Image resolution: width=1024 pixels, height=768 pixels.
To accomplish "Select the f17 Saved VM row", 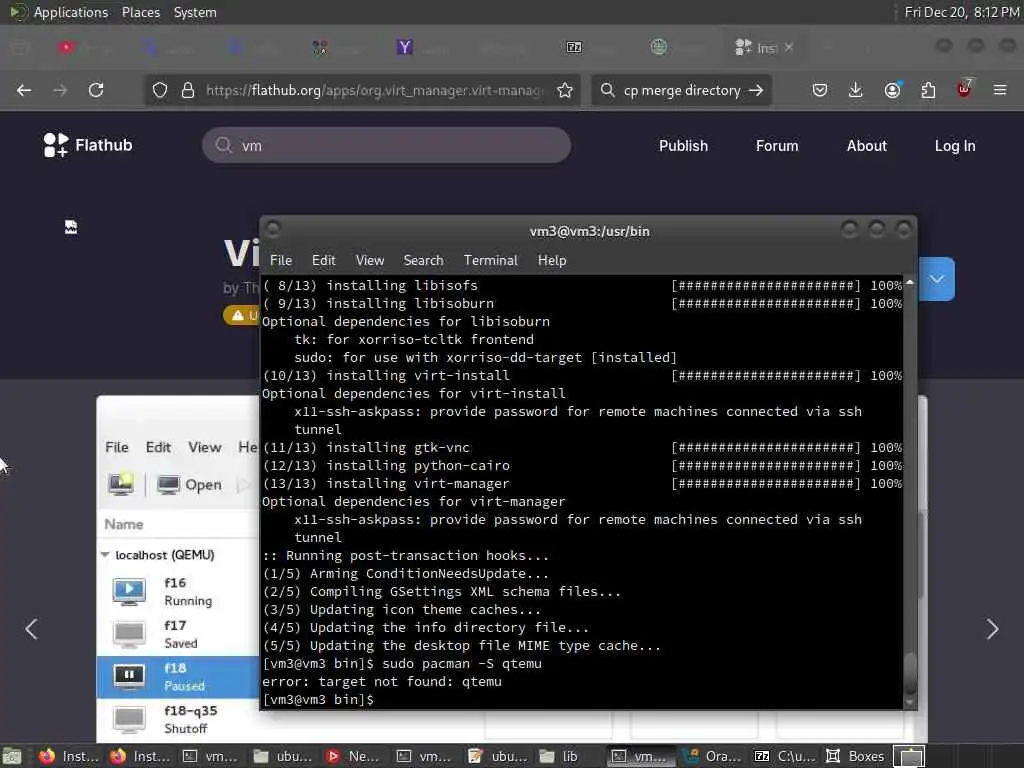I will [x=178, y=634].
